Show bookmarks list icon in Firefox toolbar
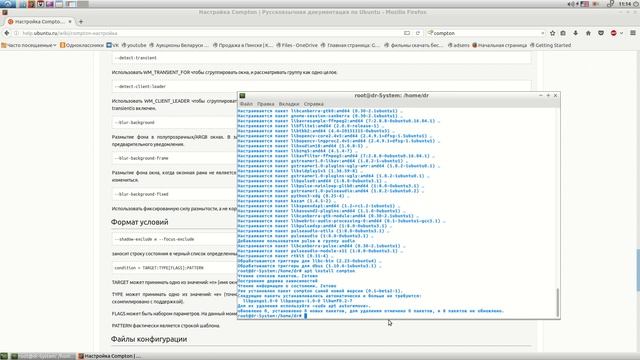This screenshot has width=640, height=360. [x=563, y=33]
